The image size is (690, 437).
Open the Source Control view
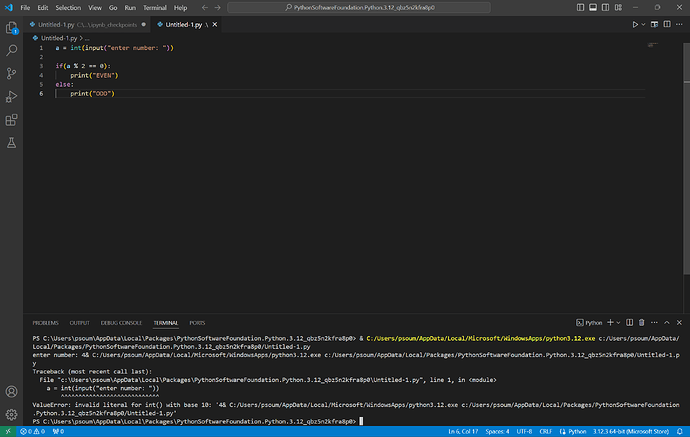11,73
